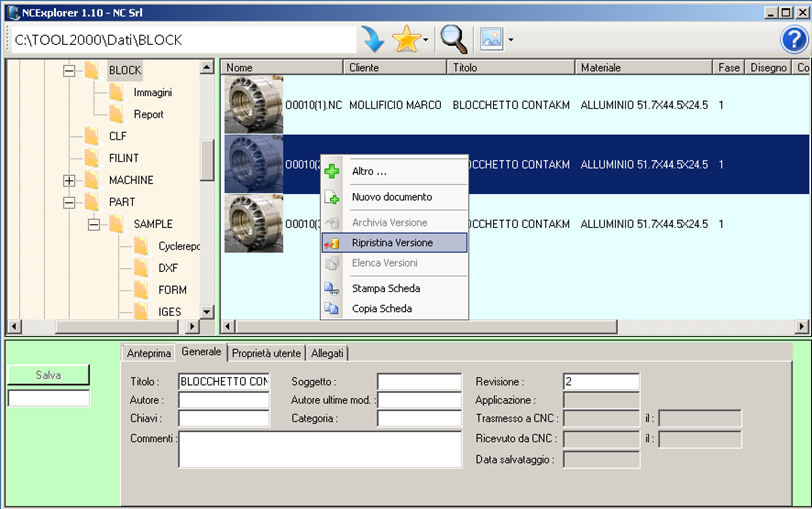The height and width of the screenshot is (509, 812).
Task: Click the image view mode icon
Action: [491, 39]
